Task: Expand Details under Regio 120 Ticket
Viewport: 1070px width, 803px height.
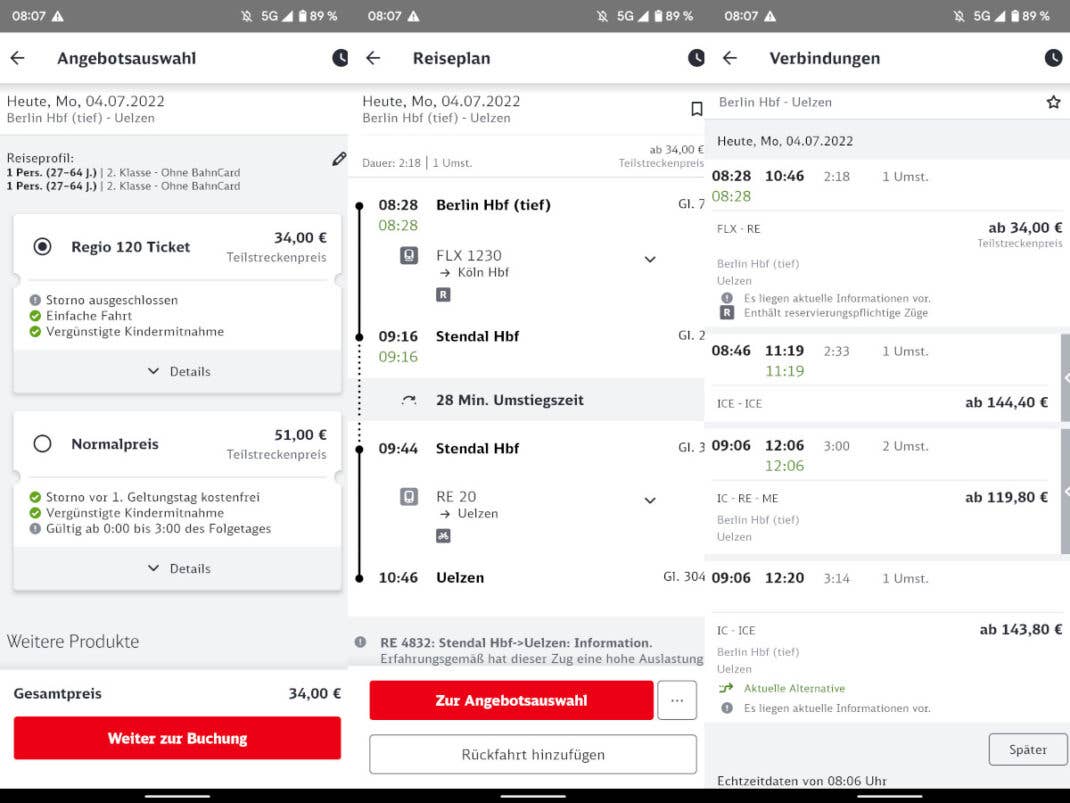Action: [x=178, y=371]
